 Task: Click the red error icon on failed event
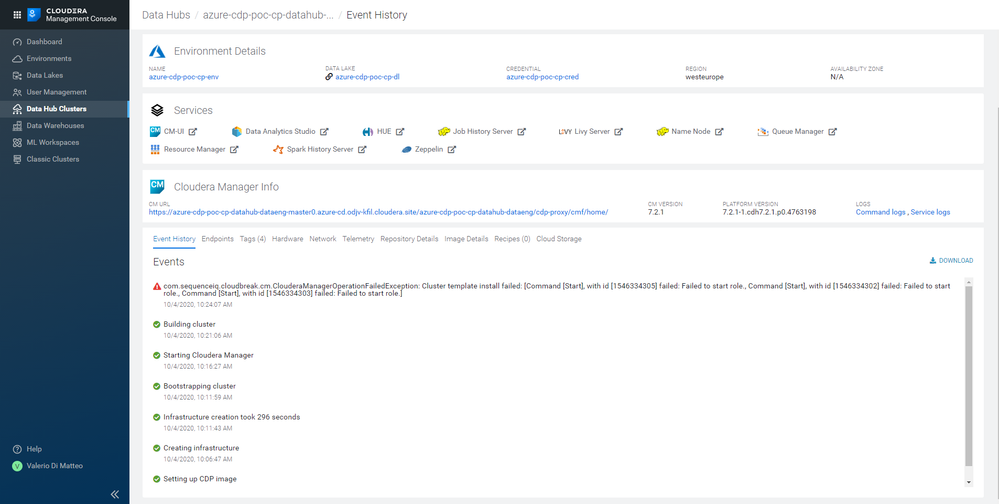[x=157, y=287]
